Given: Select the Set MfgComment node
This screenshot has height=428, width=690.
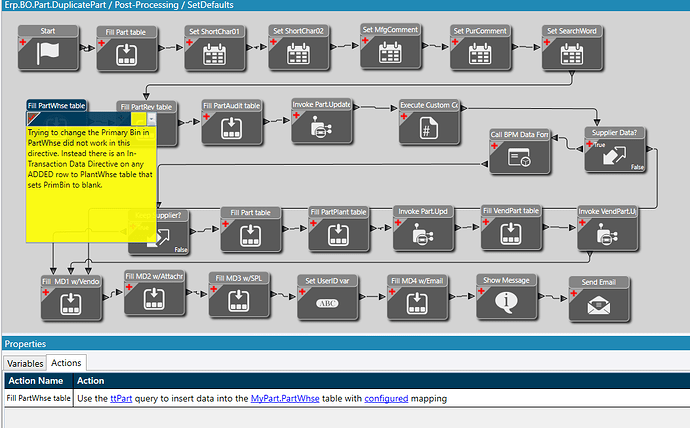Looking at the screenshot, I should tap(390, 46).
